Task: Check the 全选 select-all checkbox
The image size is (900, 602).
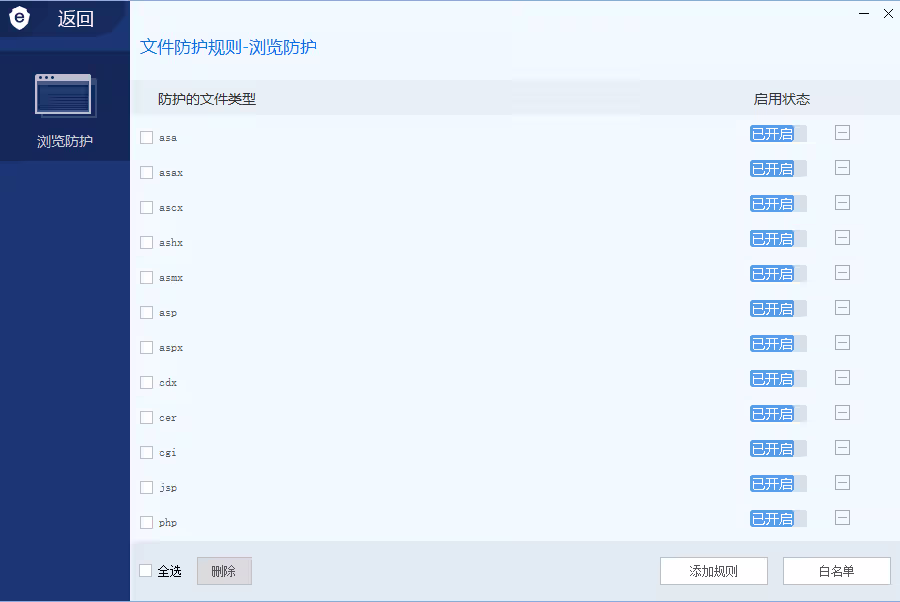Action: (146, 571)
